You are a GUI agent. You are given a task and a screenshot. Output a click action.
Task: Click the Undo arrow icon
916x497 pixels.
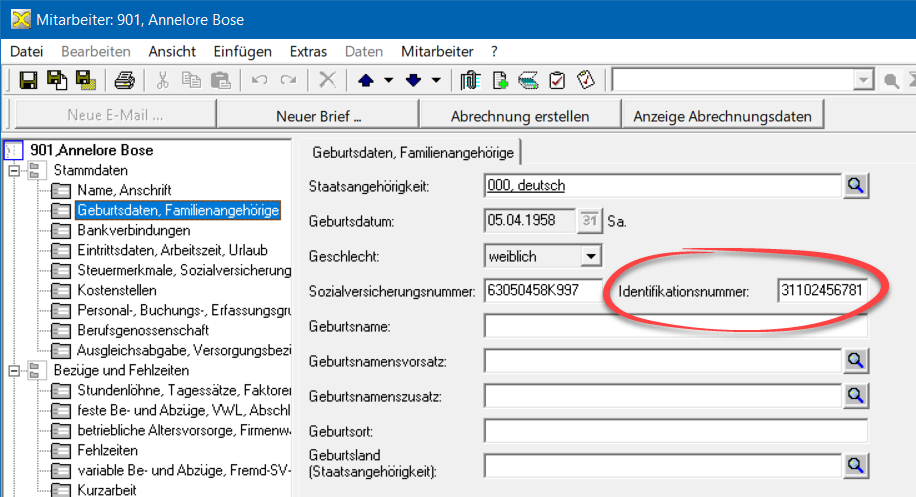[x=259, y=80]
